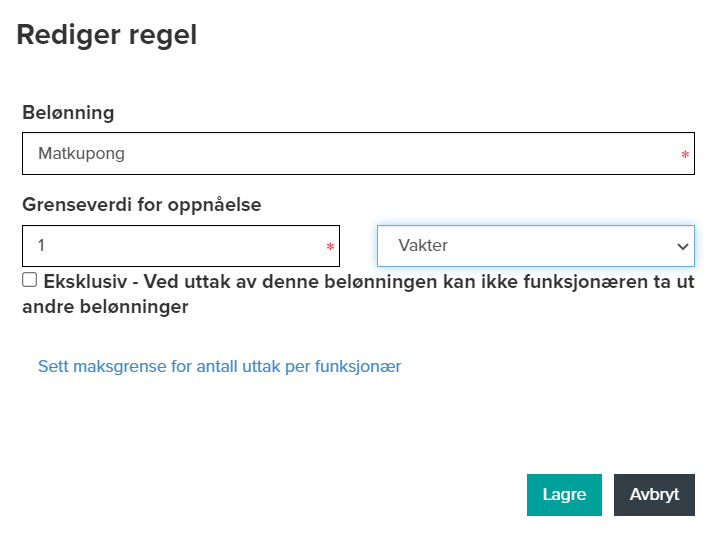Click the red asterisk in the Grenseverdi field
711x534 pixels.
(330, 248)
